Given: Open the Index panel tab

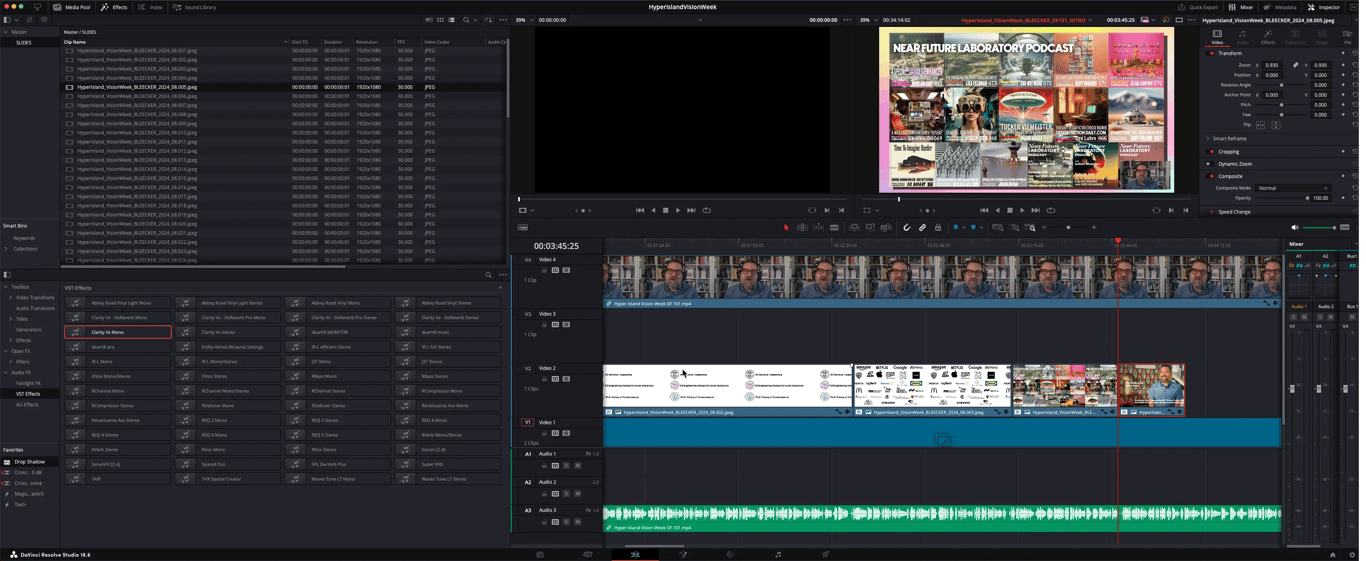Looking at the screenshot, I should (x=150, y=7).
